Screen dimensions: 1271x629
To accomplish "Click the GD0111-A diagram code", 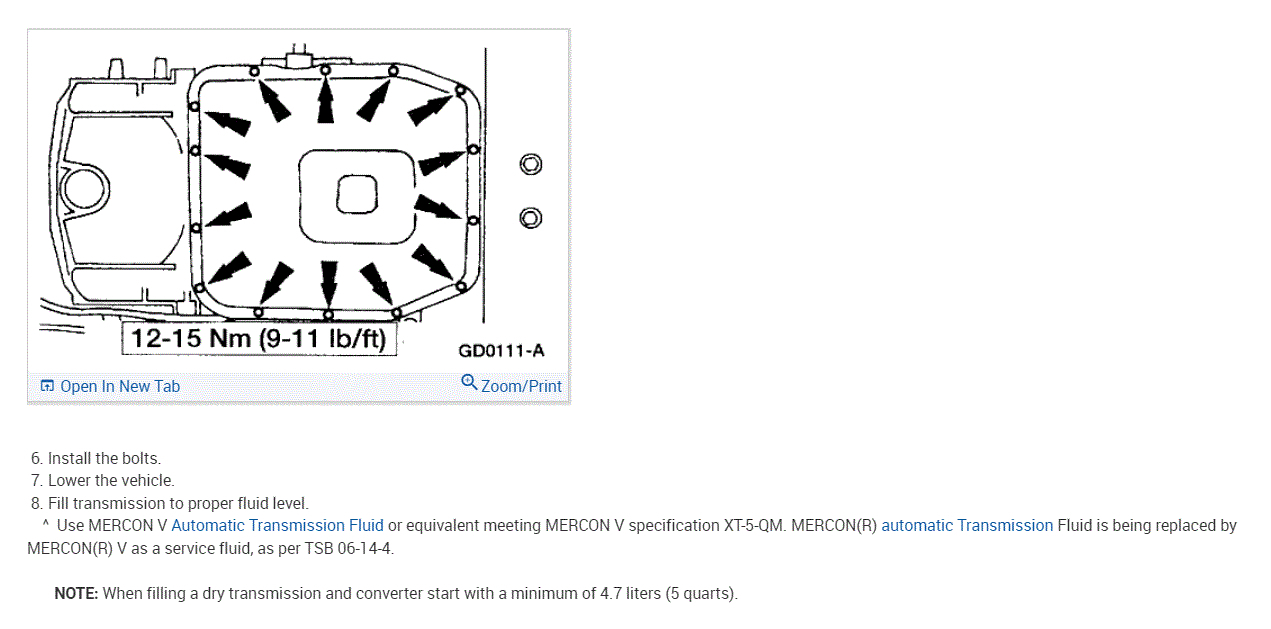I will (501, 350).
